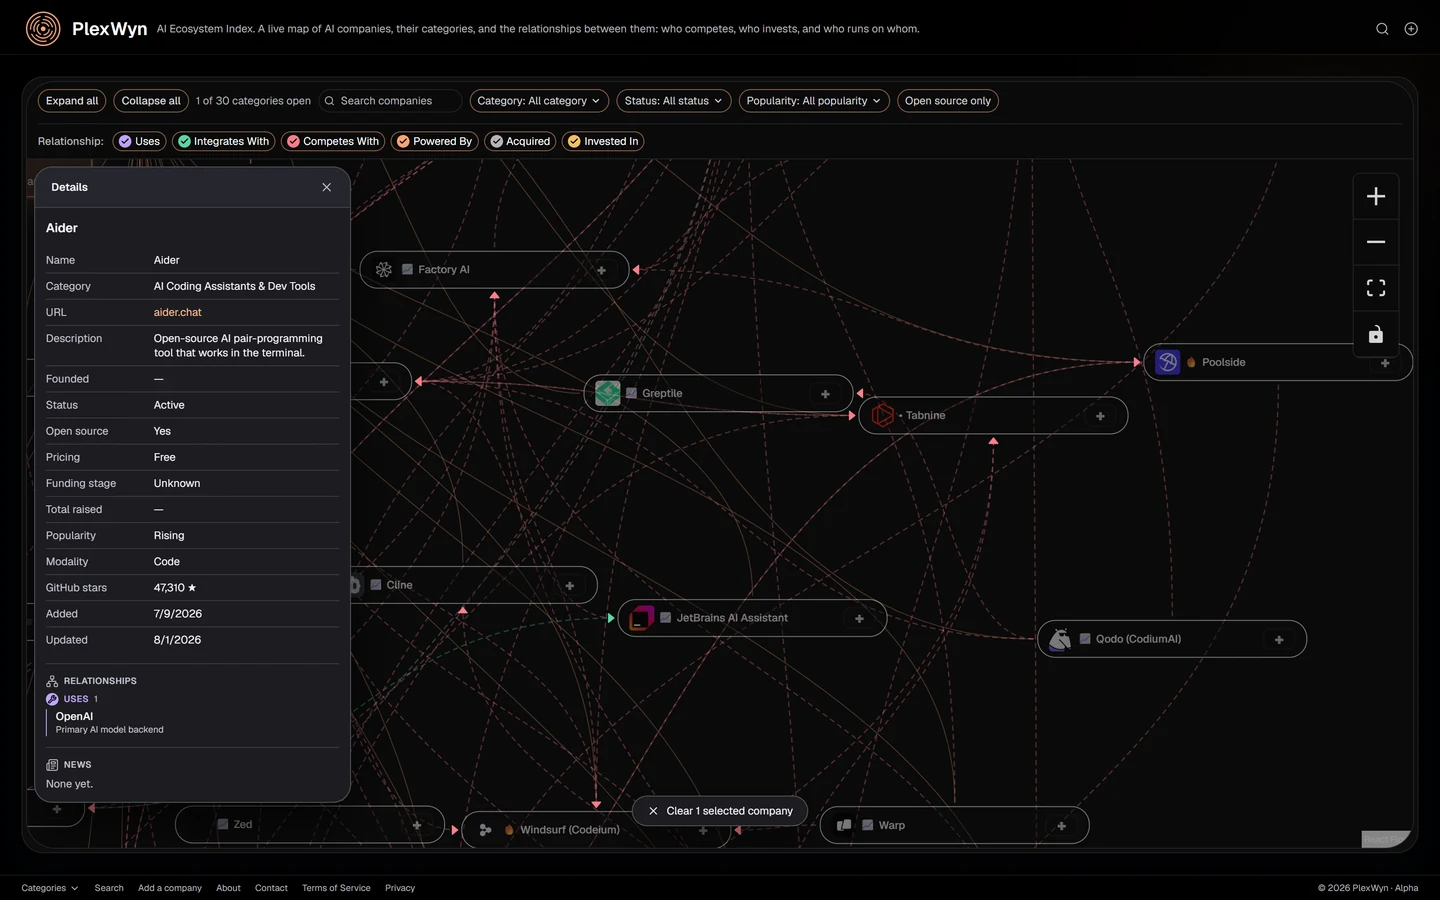Toggle the Powered By relationship filter
This screenshot has height=900, width=1440.
click(x=435, y=141)
